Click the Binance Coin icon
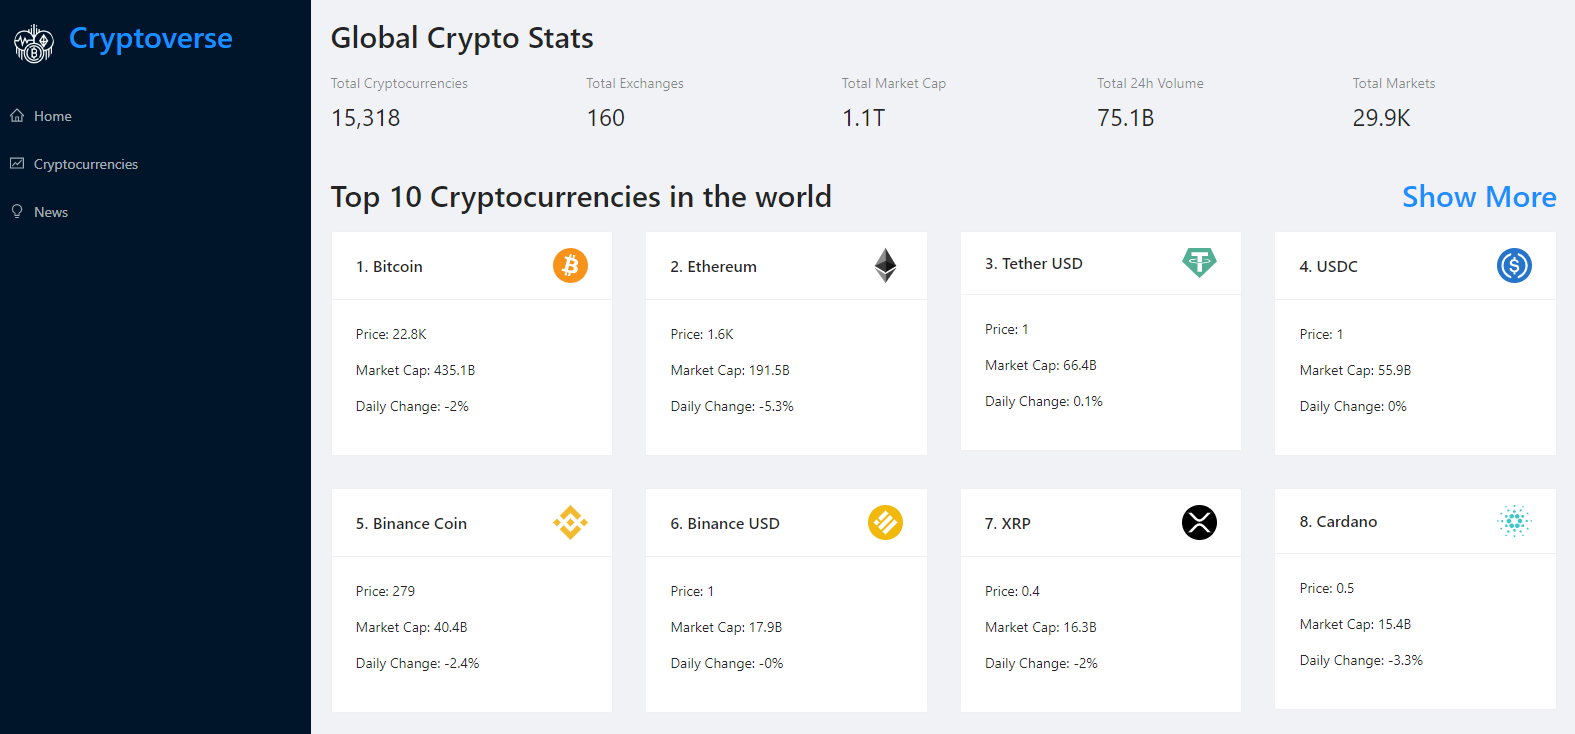Viewport: 1575px width, 734px height. (570, 523)
